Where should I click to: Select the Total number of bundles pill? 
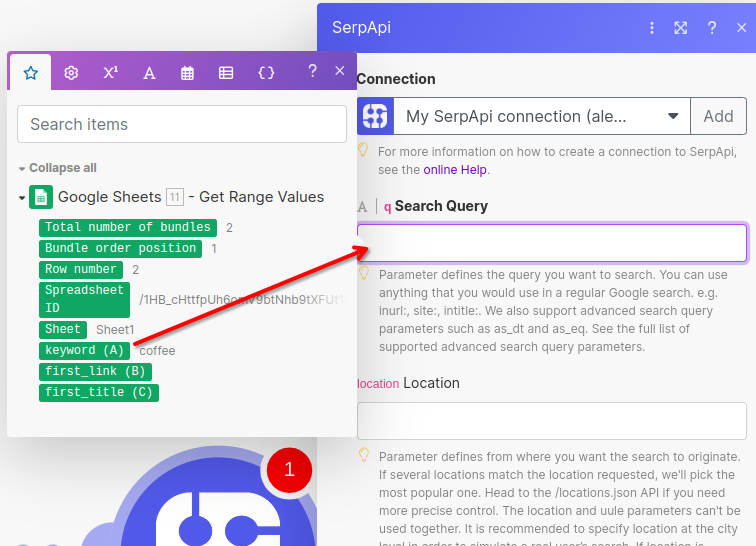tap(128, 227)
